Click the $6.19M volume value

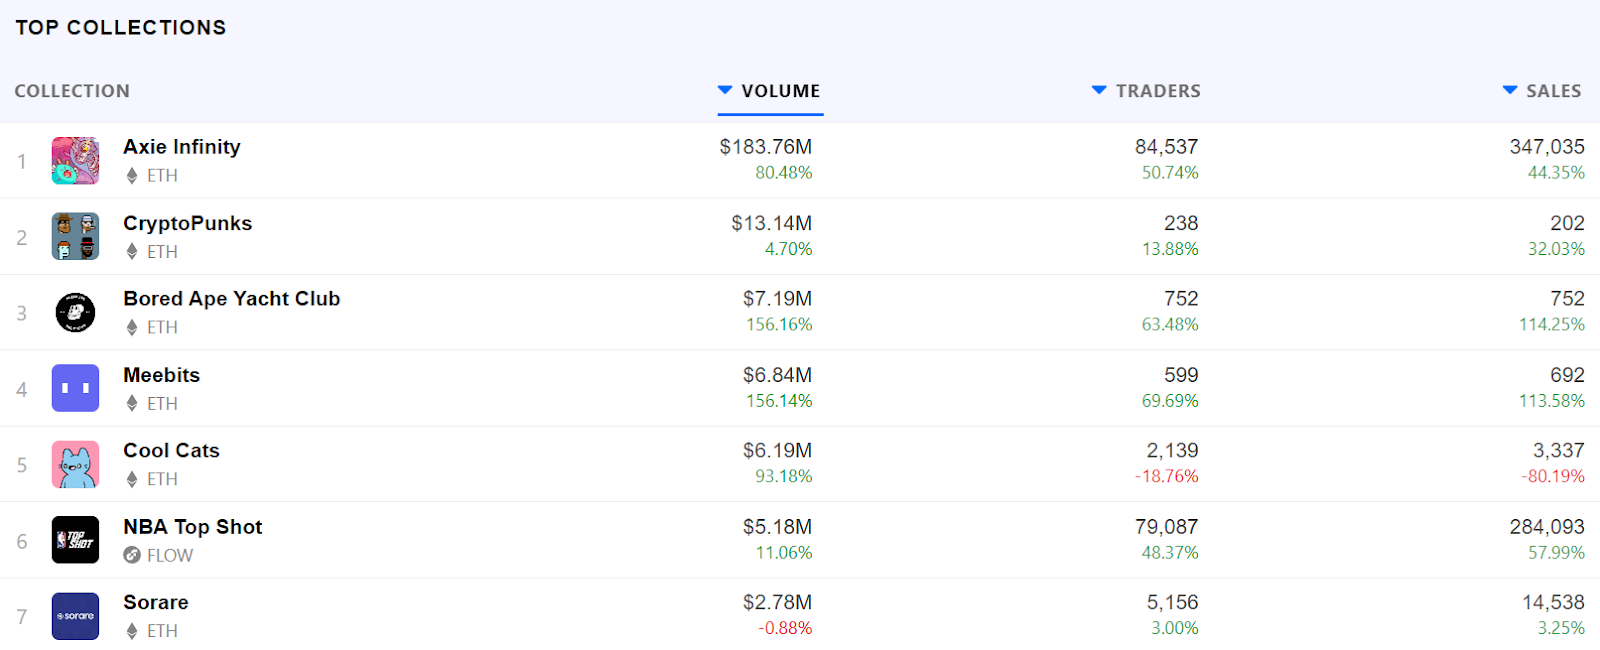pyautogui.click(x=778, y=451)
